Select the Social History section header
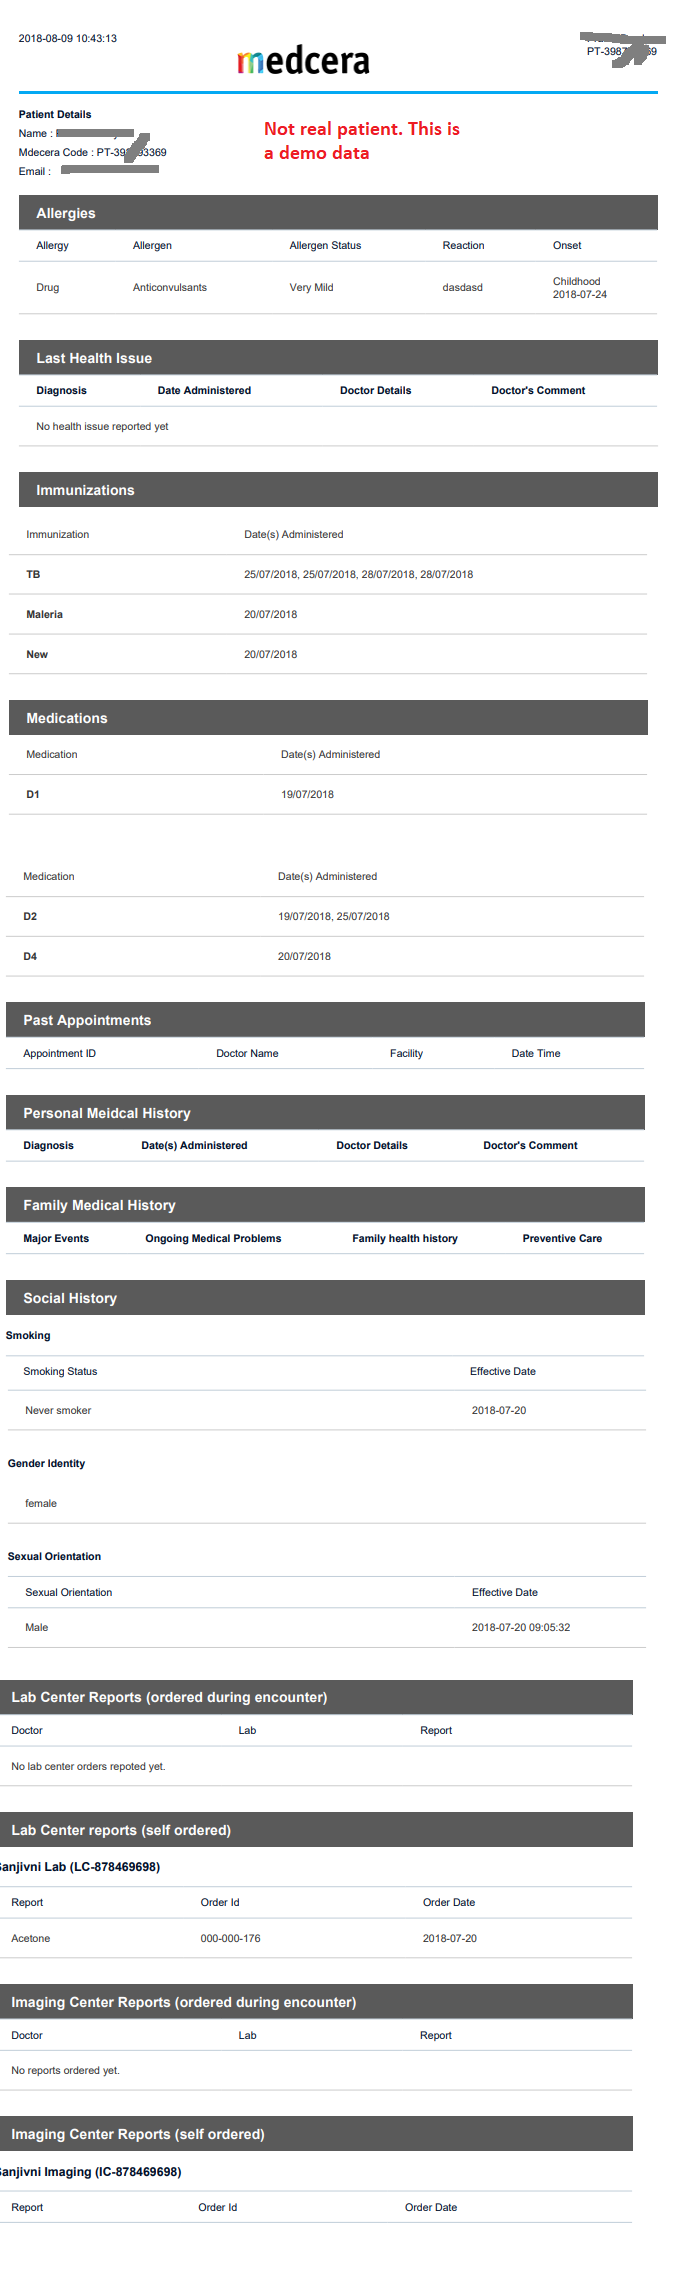Viewport: 680px width, 2276px height. click(x=70, y=1298)
